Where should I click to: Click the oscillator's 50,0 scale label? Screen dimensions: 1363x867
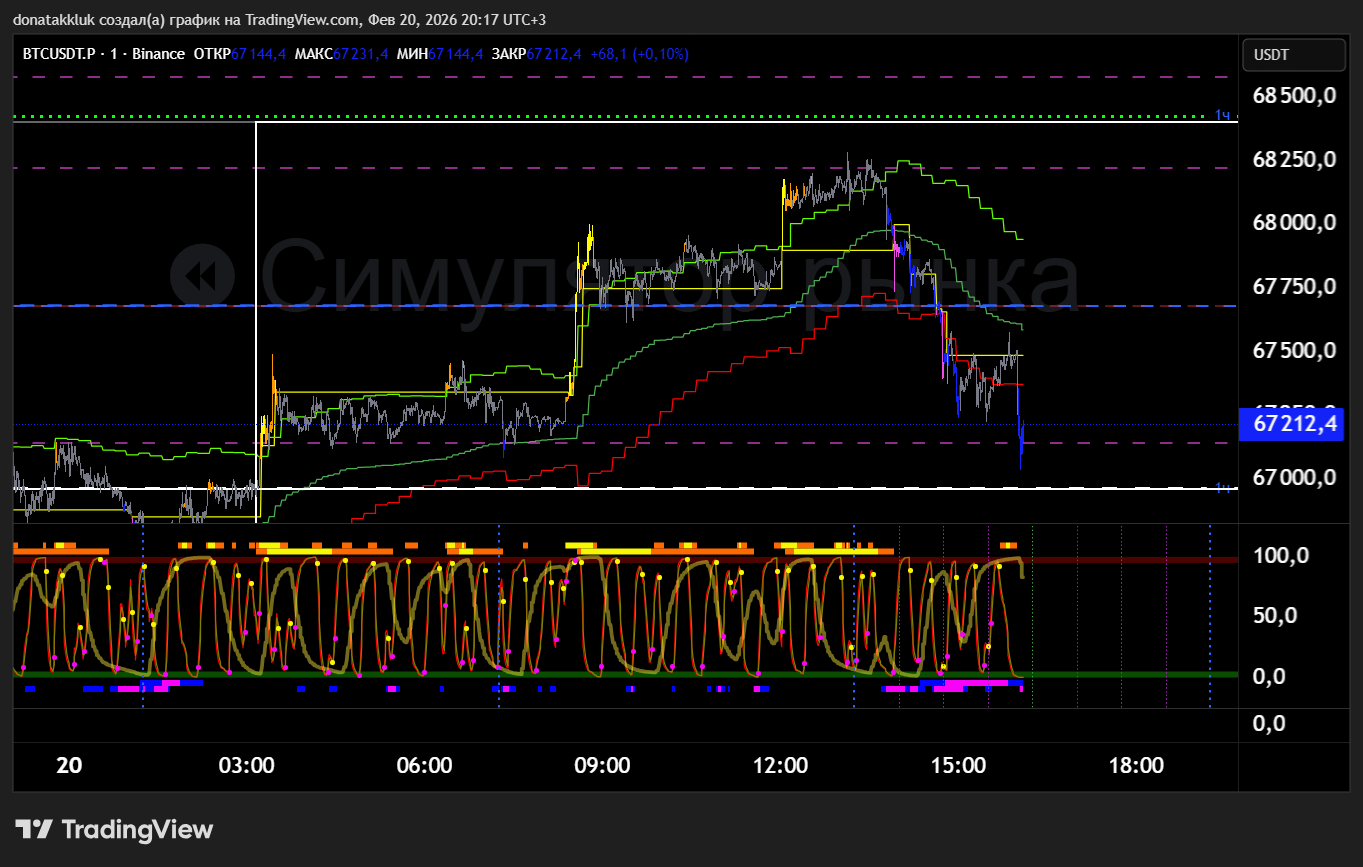pos(1276,615)
